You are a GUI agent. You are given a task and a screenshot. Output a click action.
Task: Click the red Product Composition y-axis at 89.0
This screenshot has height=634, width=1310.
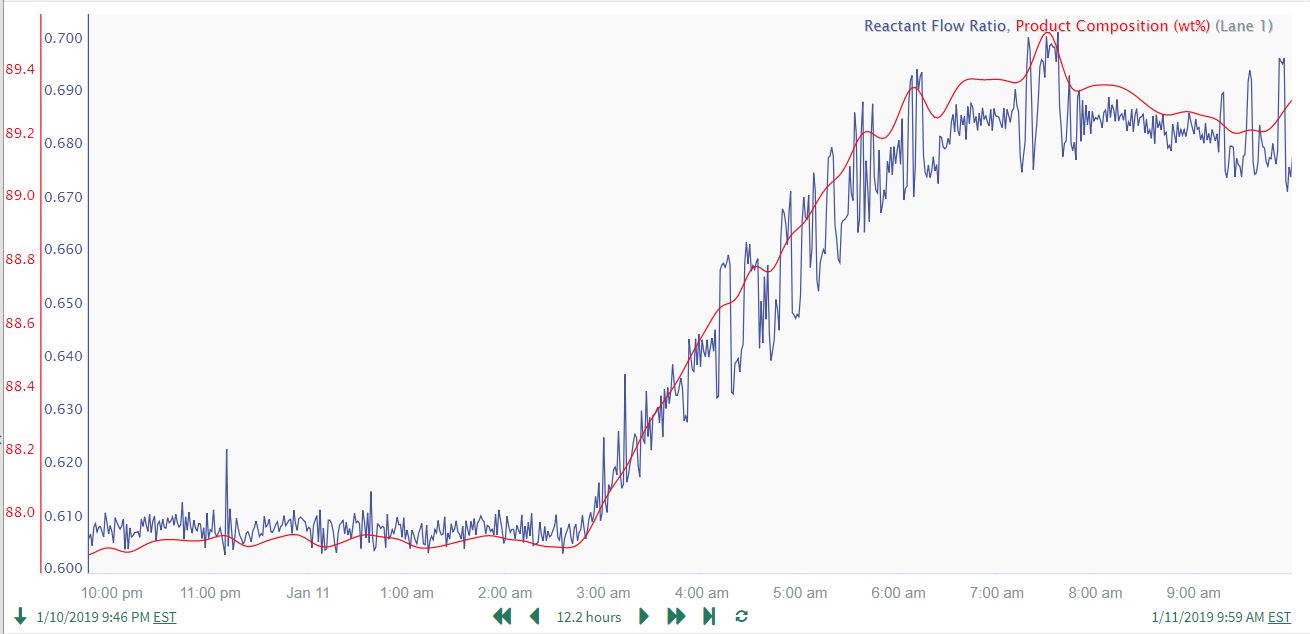[21, 196]
